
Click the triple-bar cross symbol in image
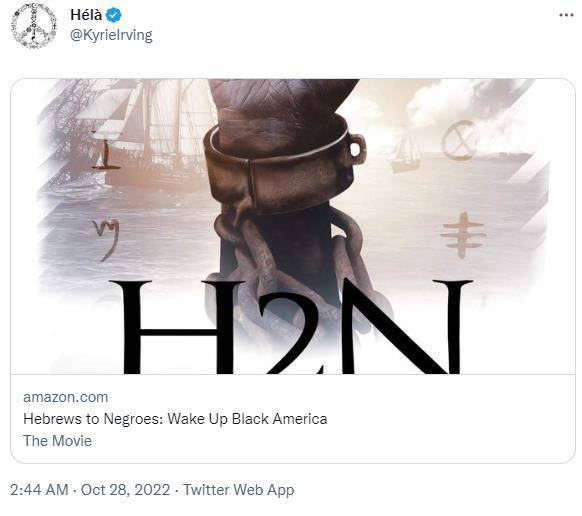[x=463, y=235]
